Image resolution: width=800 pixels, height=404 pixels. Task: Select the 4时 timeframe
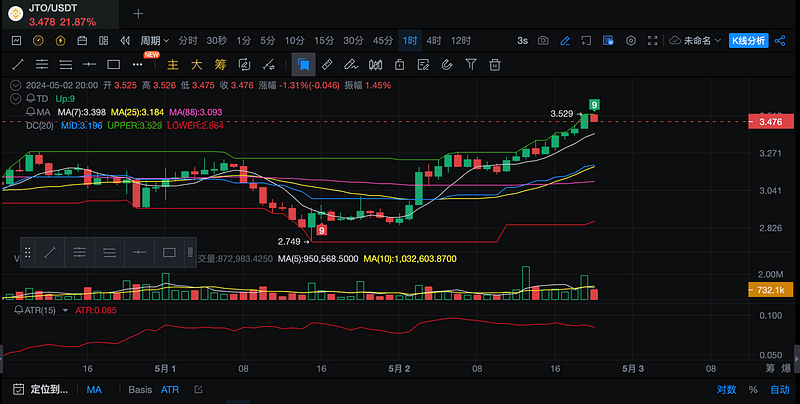(434, 41)
